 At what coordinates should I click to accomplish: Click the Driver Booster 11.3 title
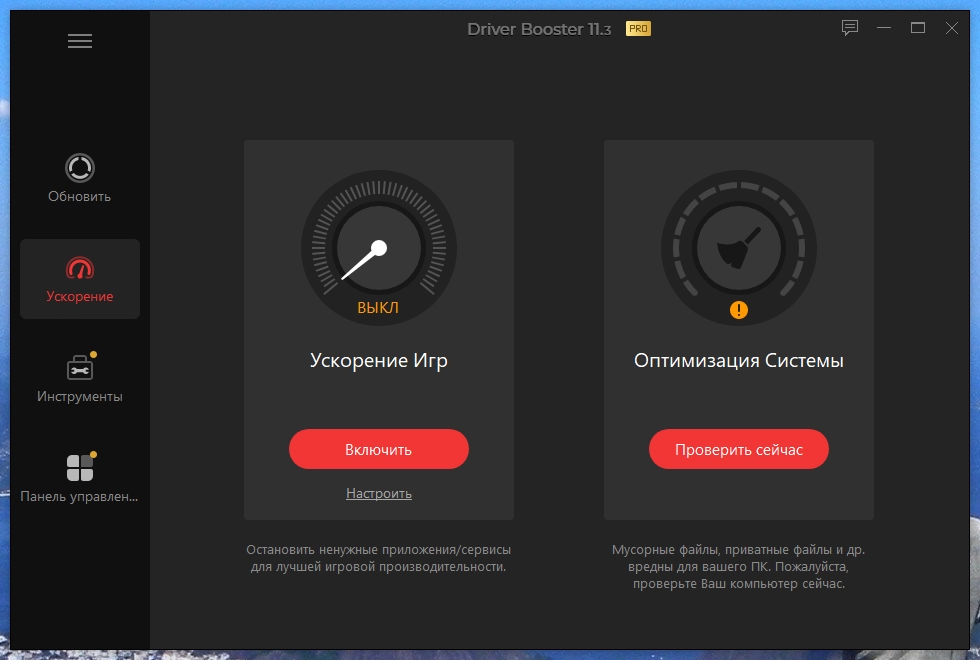pos(539,29)
